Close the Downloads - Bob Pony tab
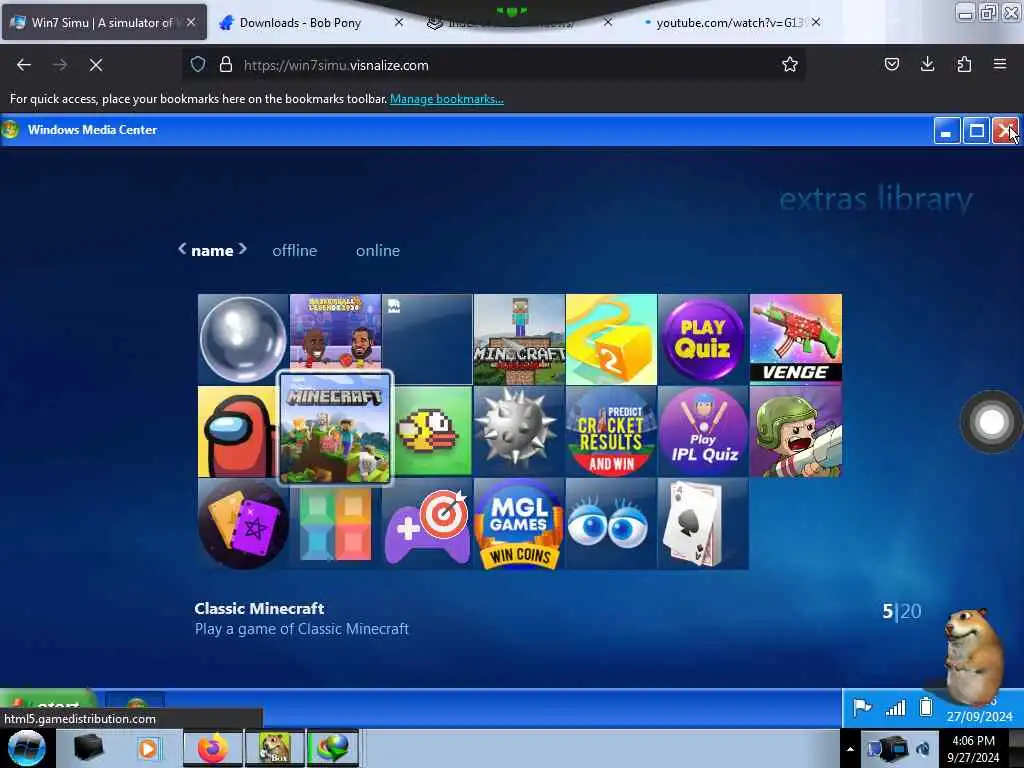The image size is (1024, 768). (x=399, y=22)
